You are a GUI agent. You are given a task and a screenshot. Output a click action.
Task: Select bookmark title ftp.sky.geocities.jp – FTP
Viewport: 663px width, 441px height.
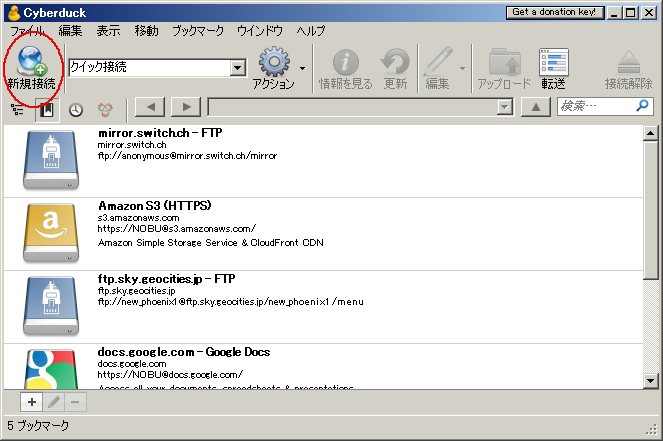tap(166, 279)
